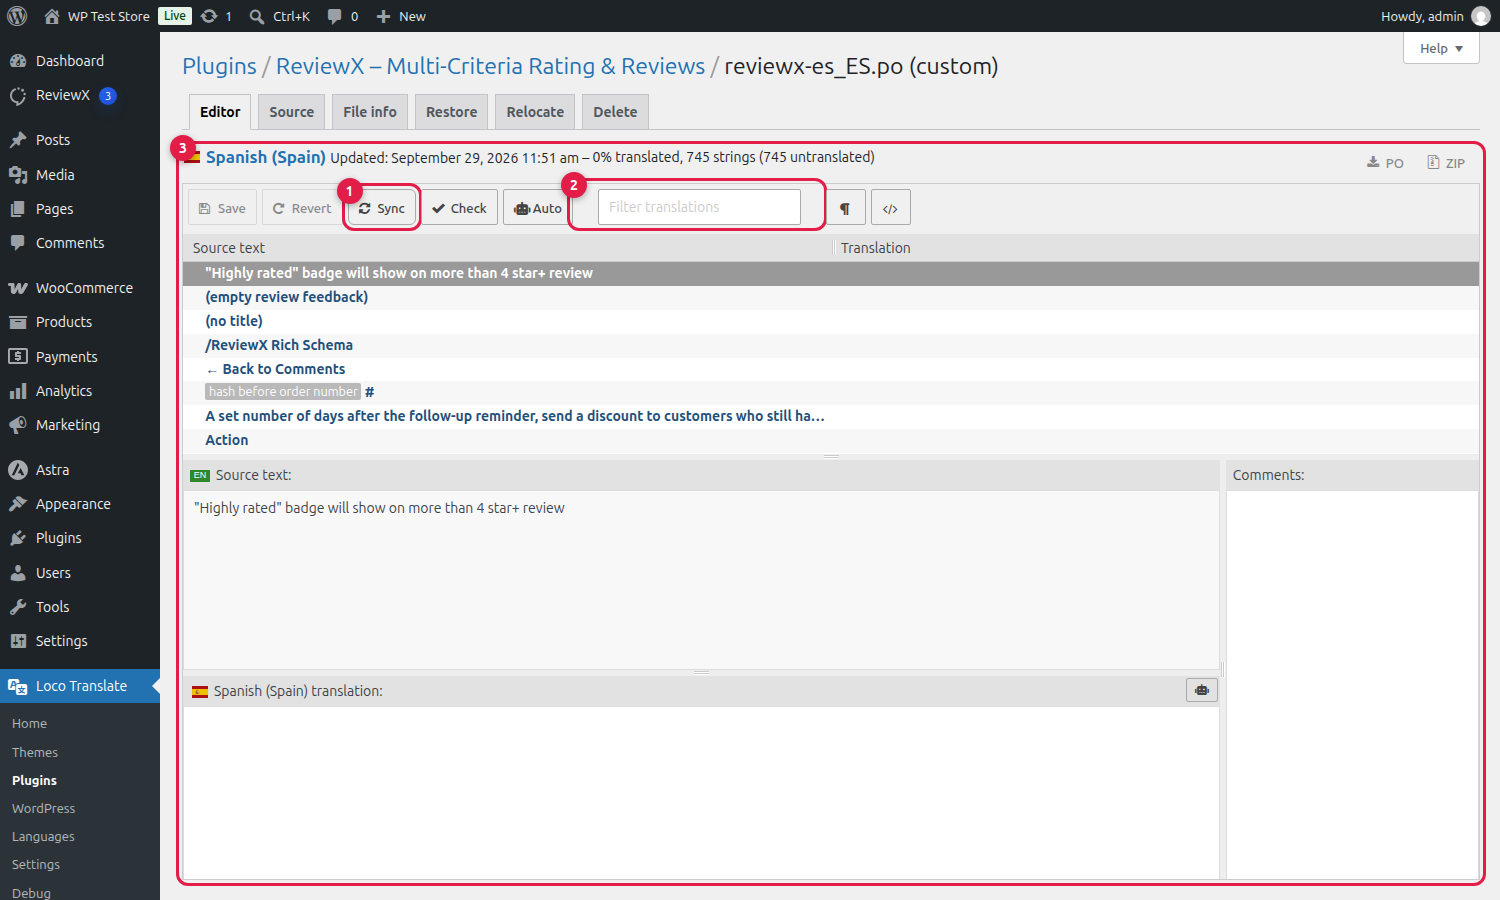The image size is (1500, 900).
Task: Click the robot suggest translation icon
Action: click(x=1202, y=690)
